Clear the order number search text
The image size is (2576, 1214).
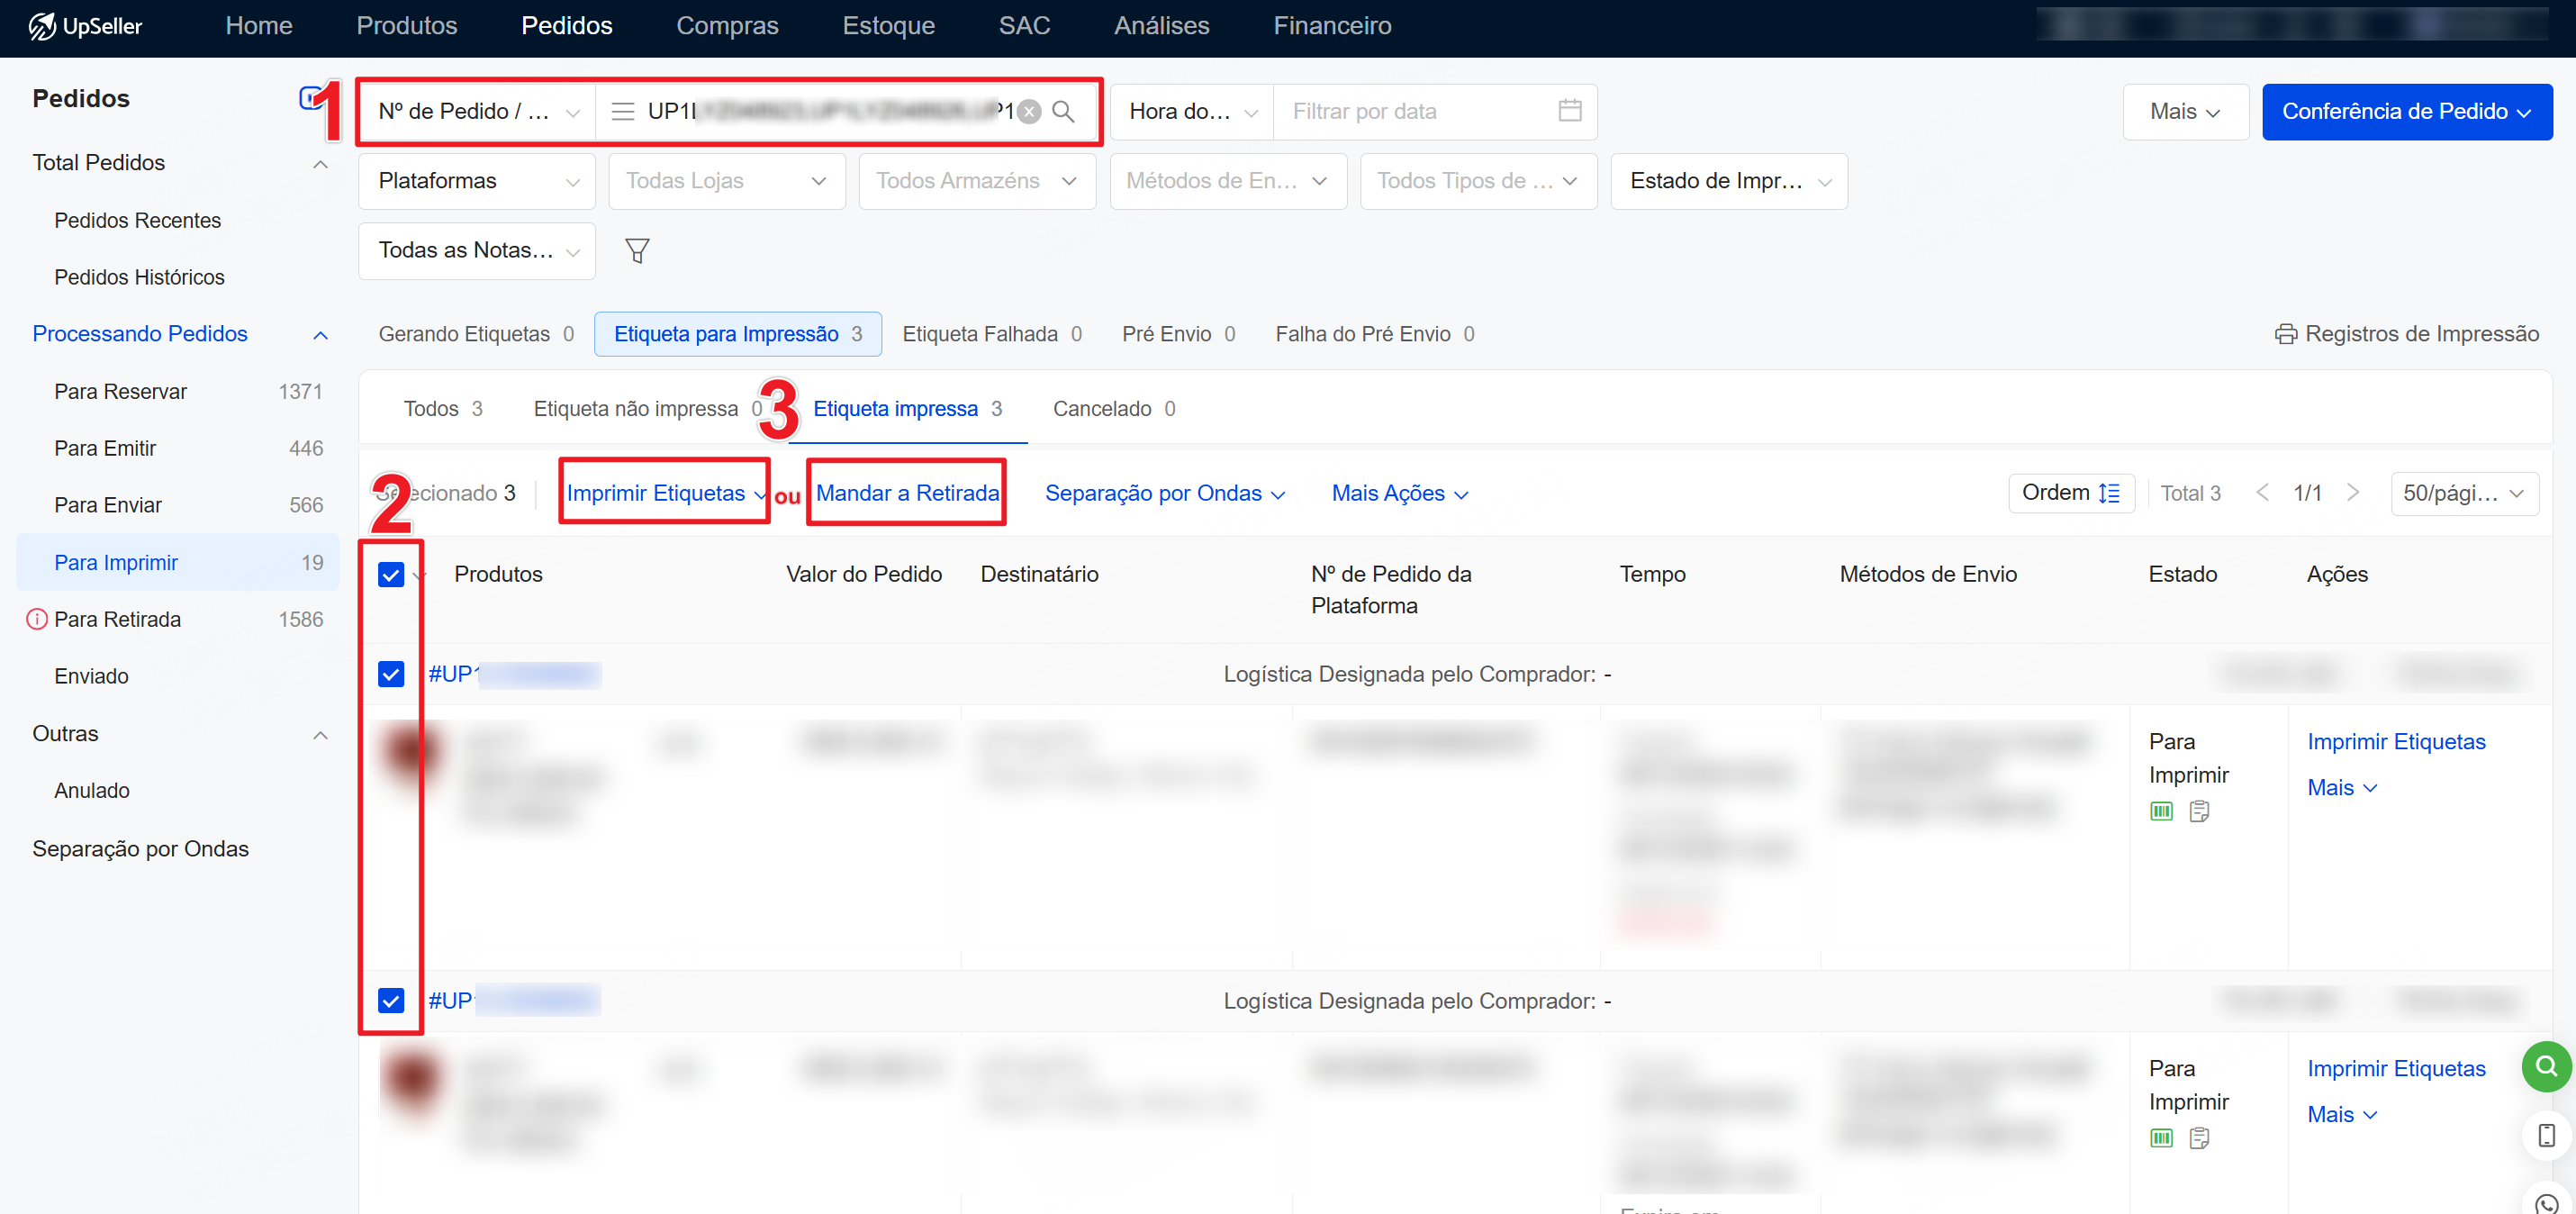click(x=1029, y=112)
